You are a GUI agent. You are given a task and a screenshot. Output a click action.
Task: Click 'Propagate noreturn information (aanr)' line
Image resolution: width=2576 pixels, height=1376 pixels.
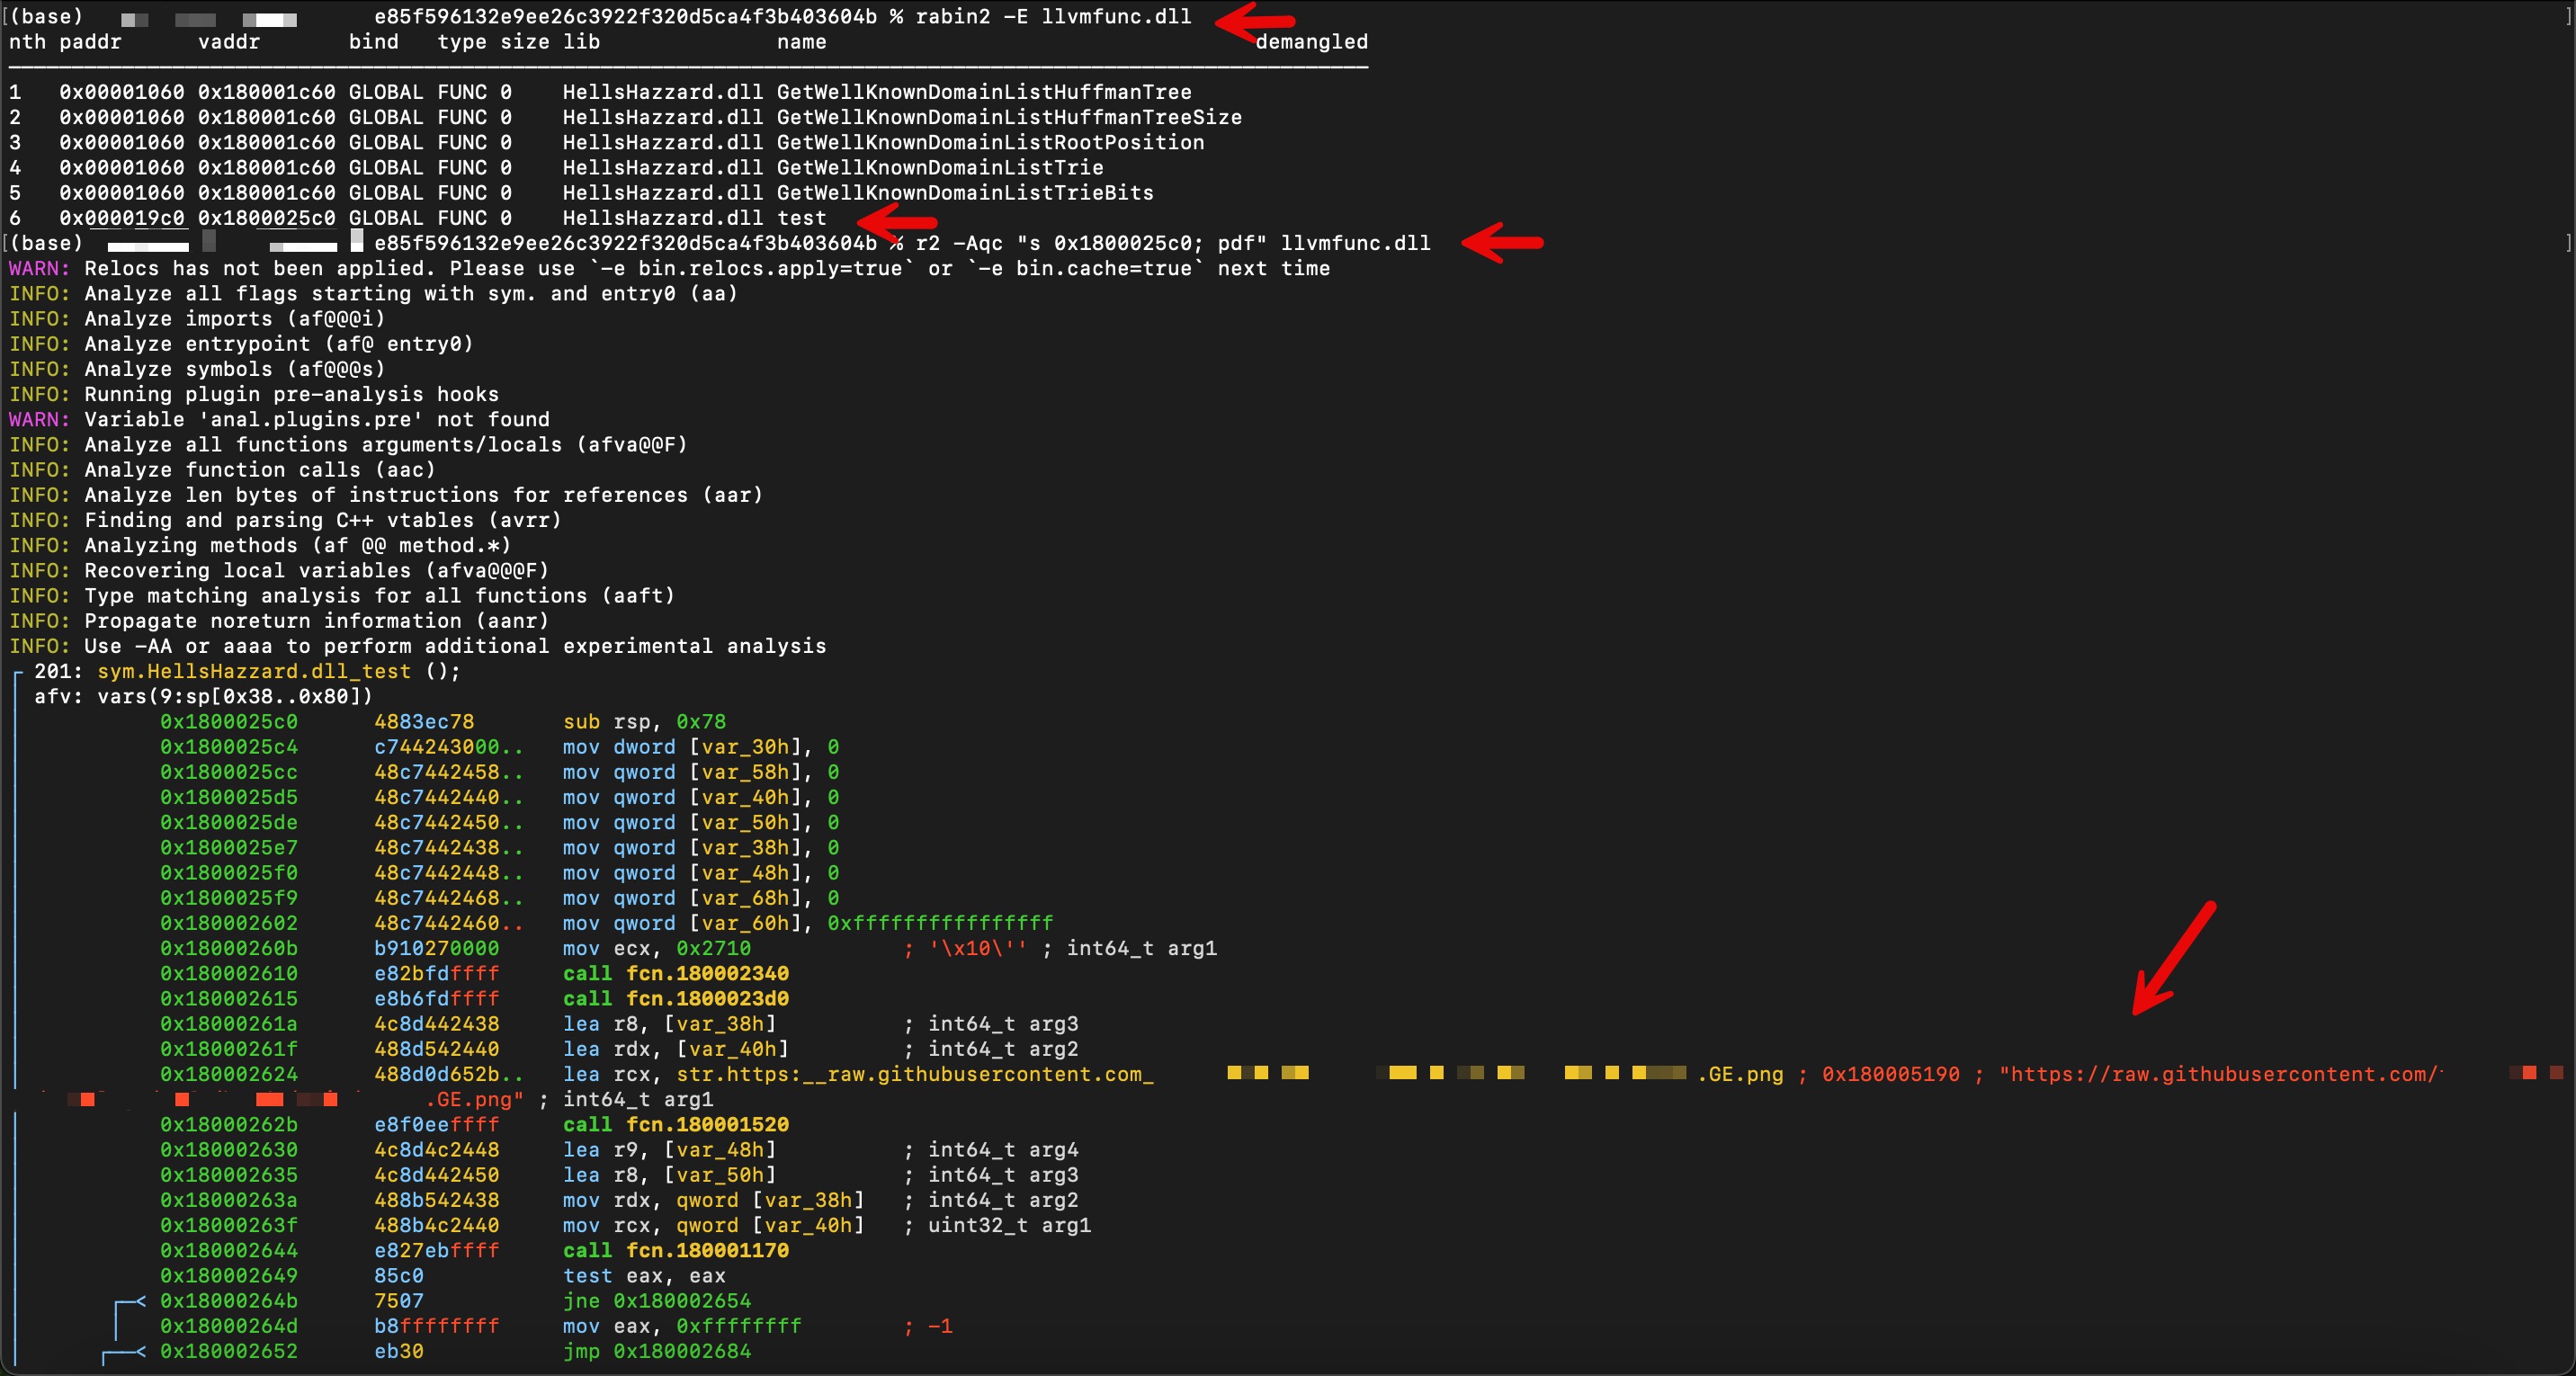[316, 621]
